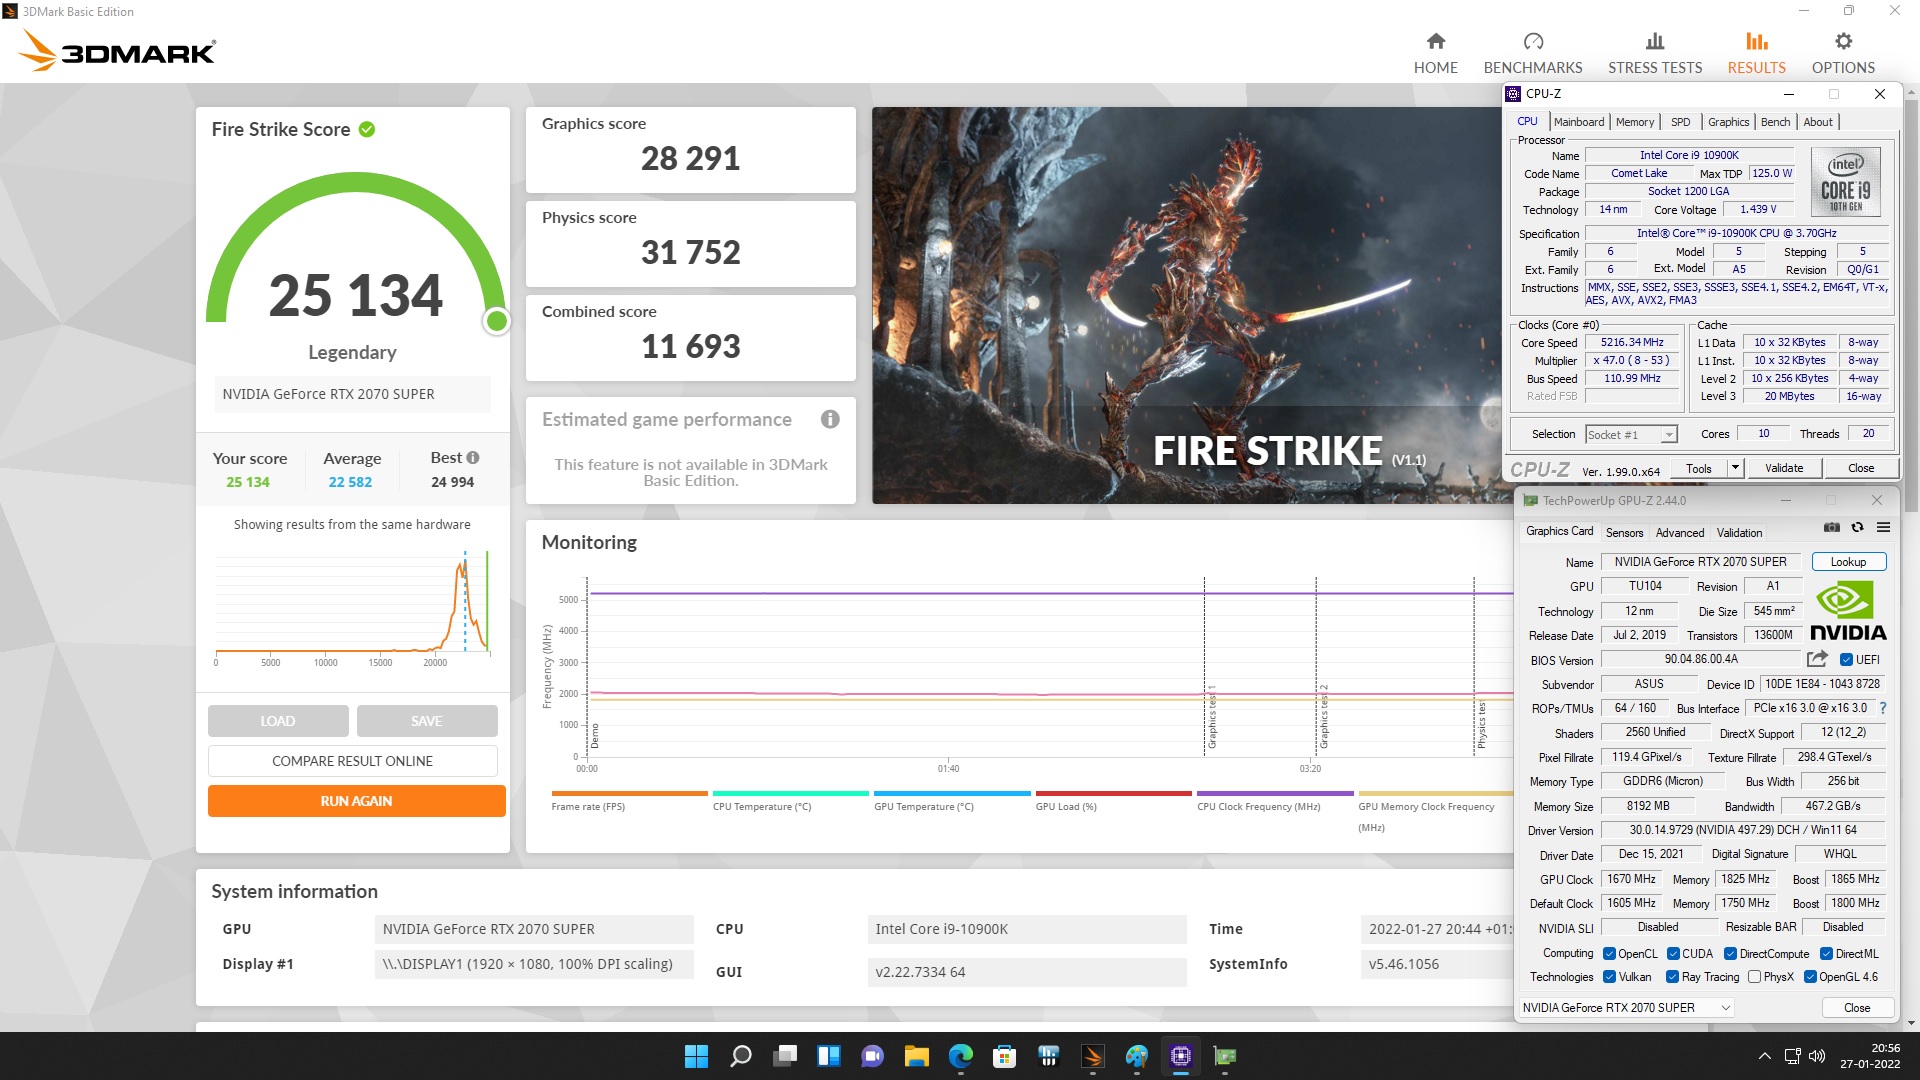Click the NVIDIA logo in GPU-Z
Image resolution: width=1920 pixels, height=1080 pixels.
pyautogui.click(x=1847, y=612)
